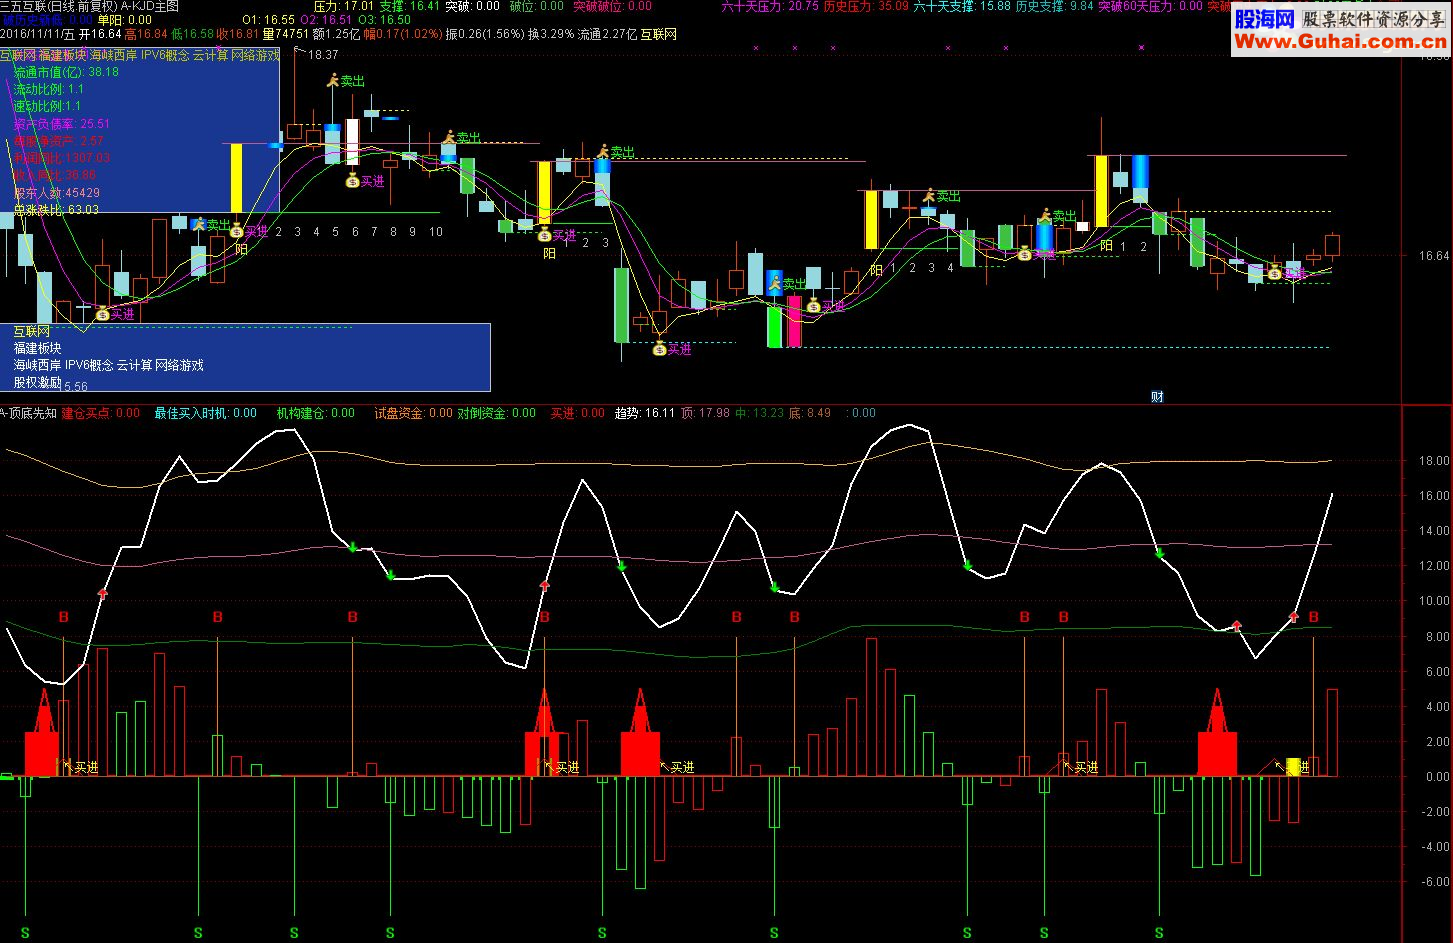Click the A-顶底先知 indicator title
Viewport: 1453px width, 943px height.
28,413
